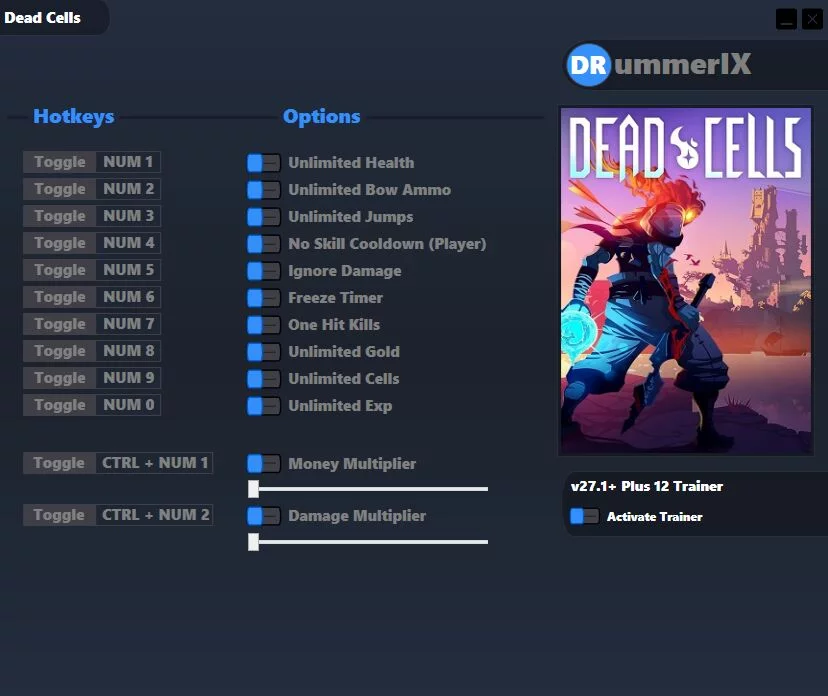Toggle No Skill Cooldown (Player)
Viewport: 828px width, 696px height.
point(264,244)
